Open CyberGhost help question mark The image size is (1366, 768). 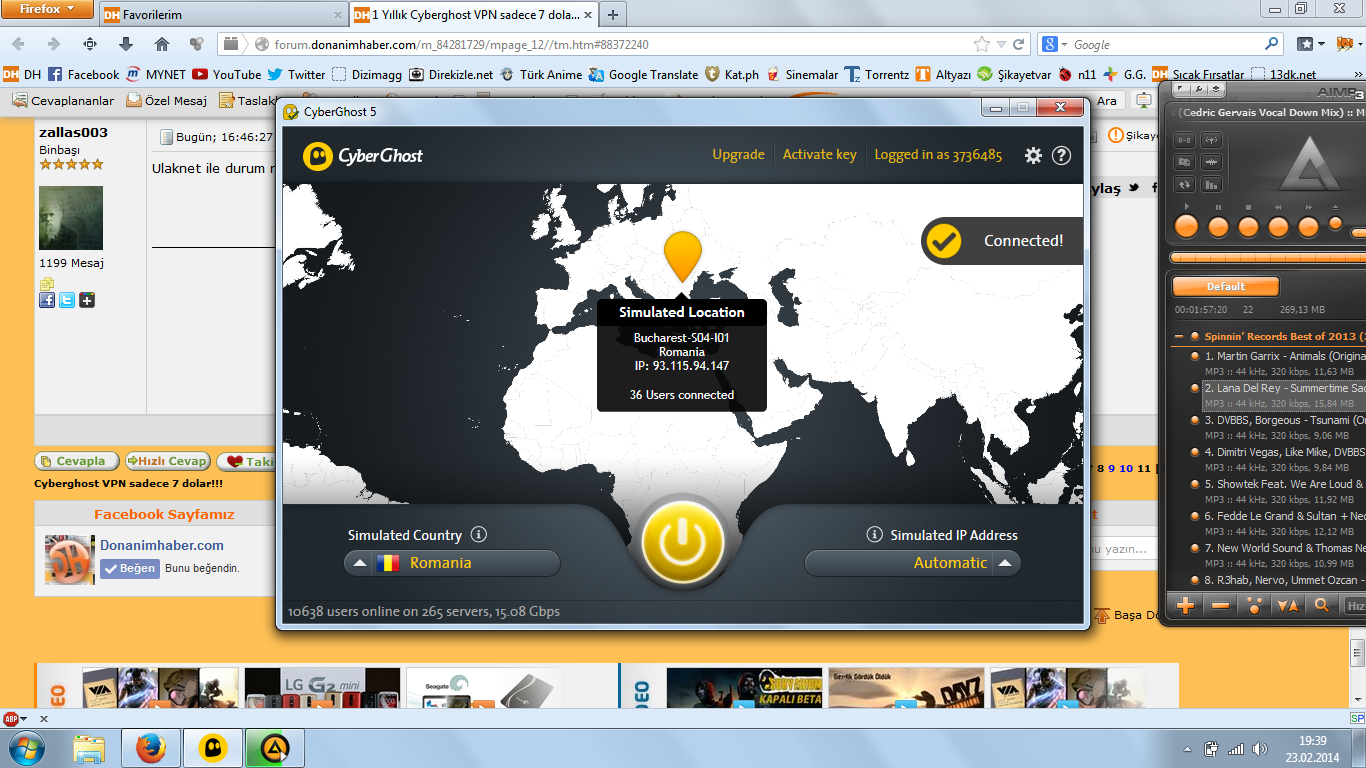point(1062,155)
